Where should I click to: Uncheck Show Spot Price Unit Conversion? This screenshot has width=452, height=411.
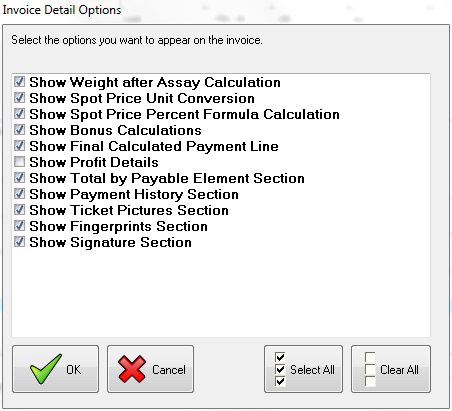[19, 98]
